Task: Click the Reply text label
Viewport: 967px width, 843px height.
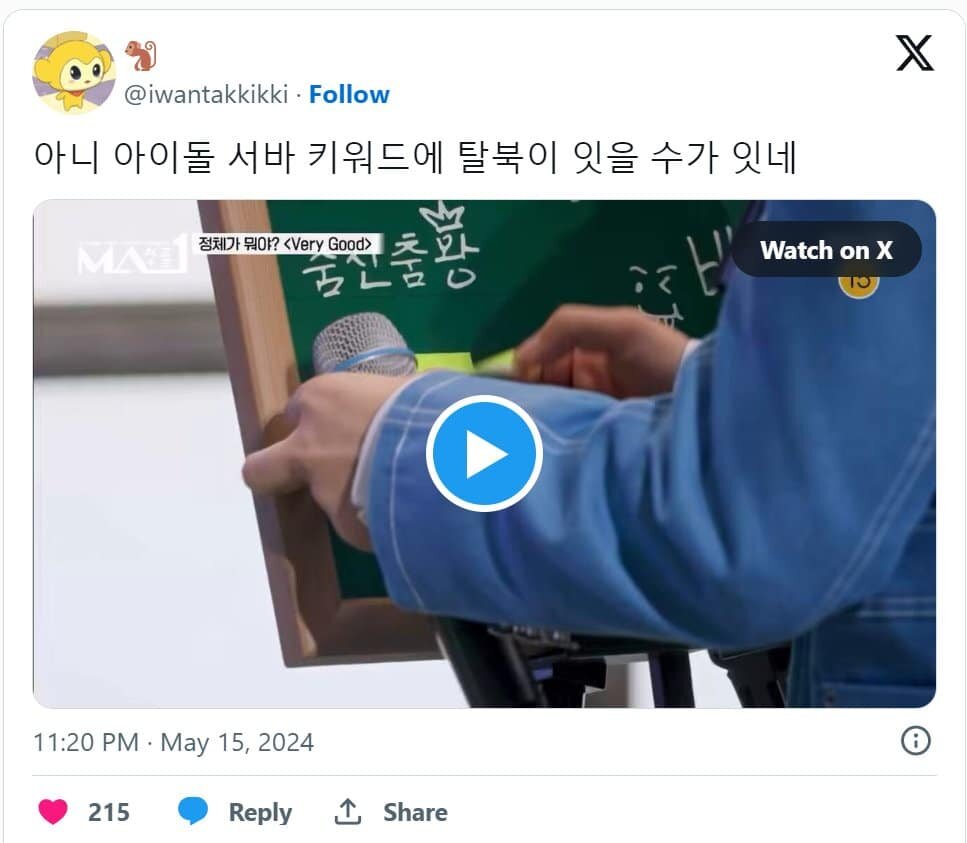Action: pyautogui.click(x=260, y=813)
